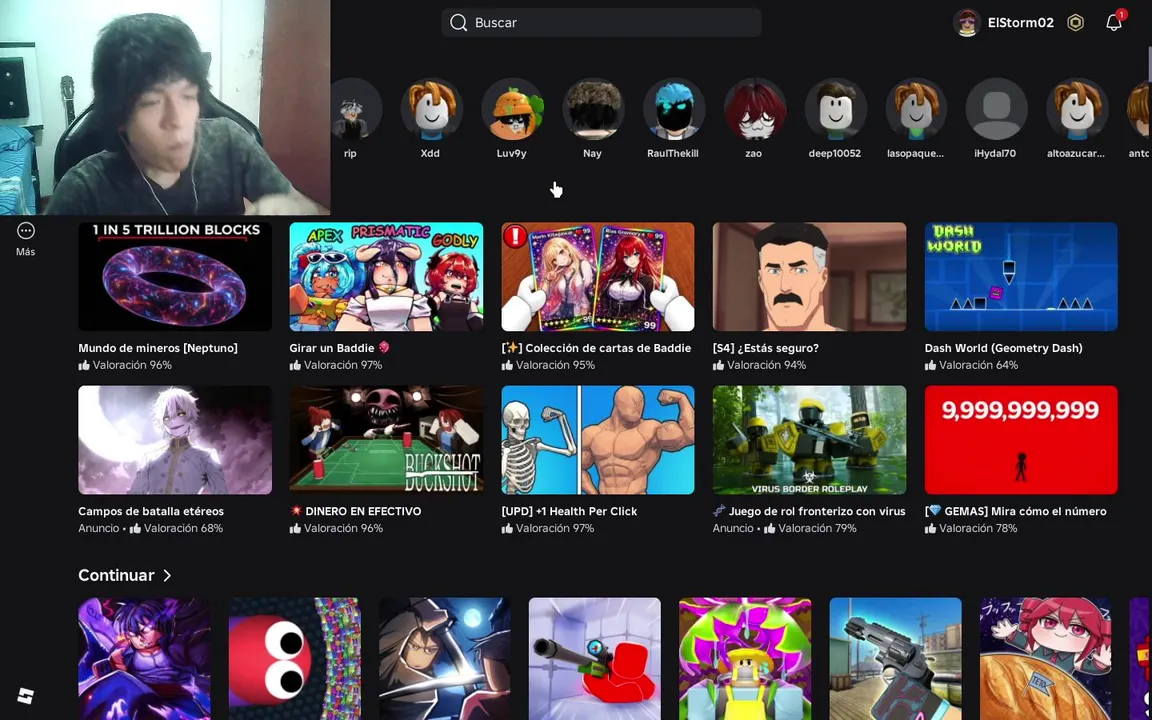
Task: Click in the Buscar search field
Action: point(601,23)
